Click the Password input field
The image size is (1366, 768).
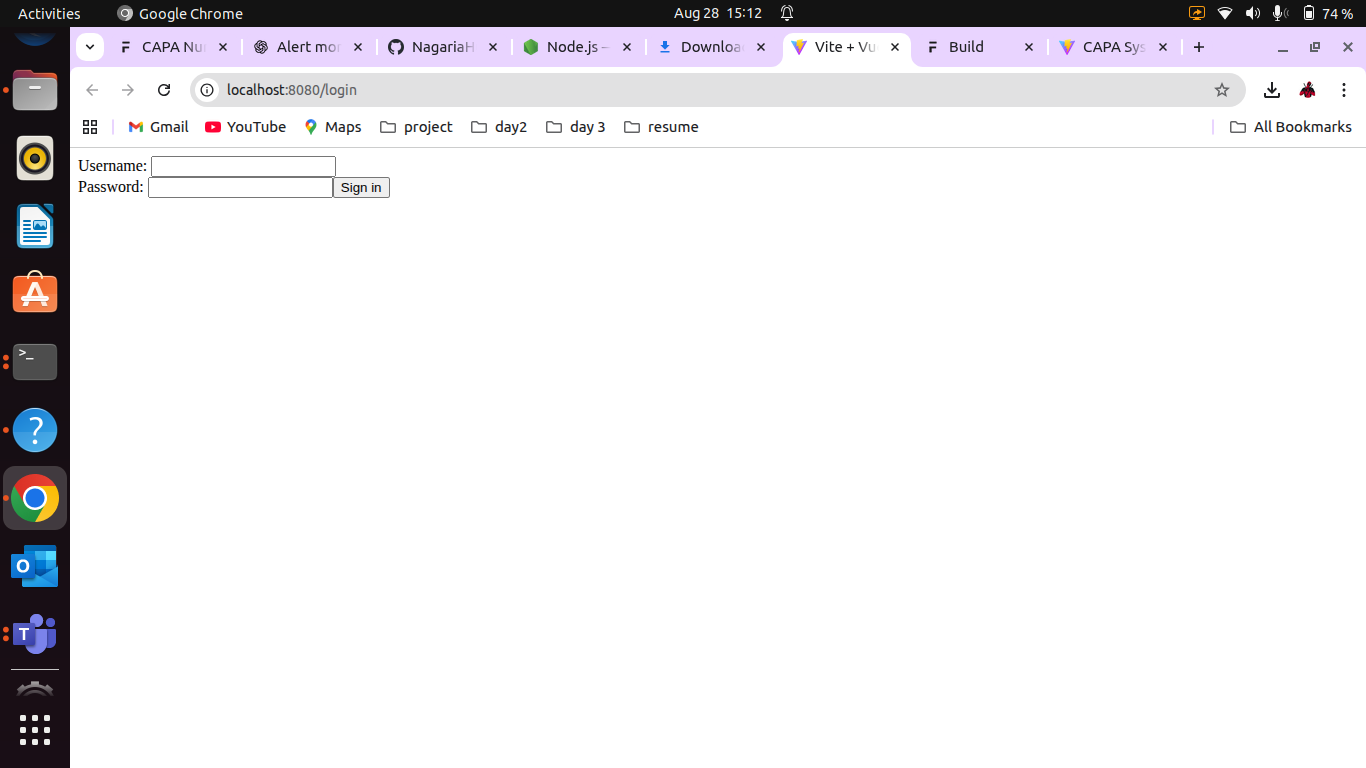pos(240,187)
